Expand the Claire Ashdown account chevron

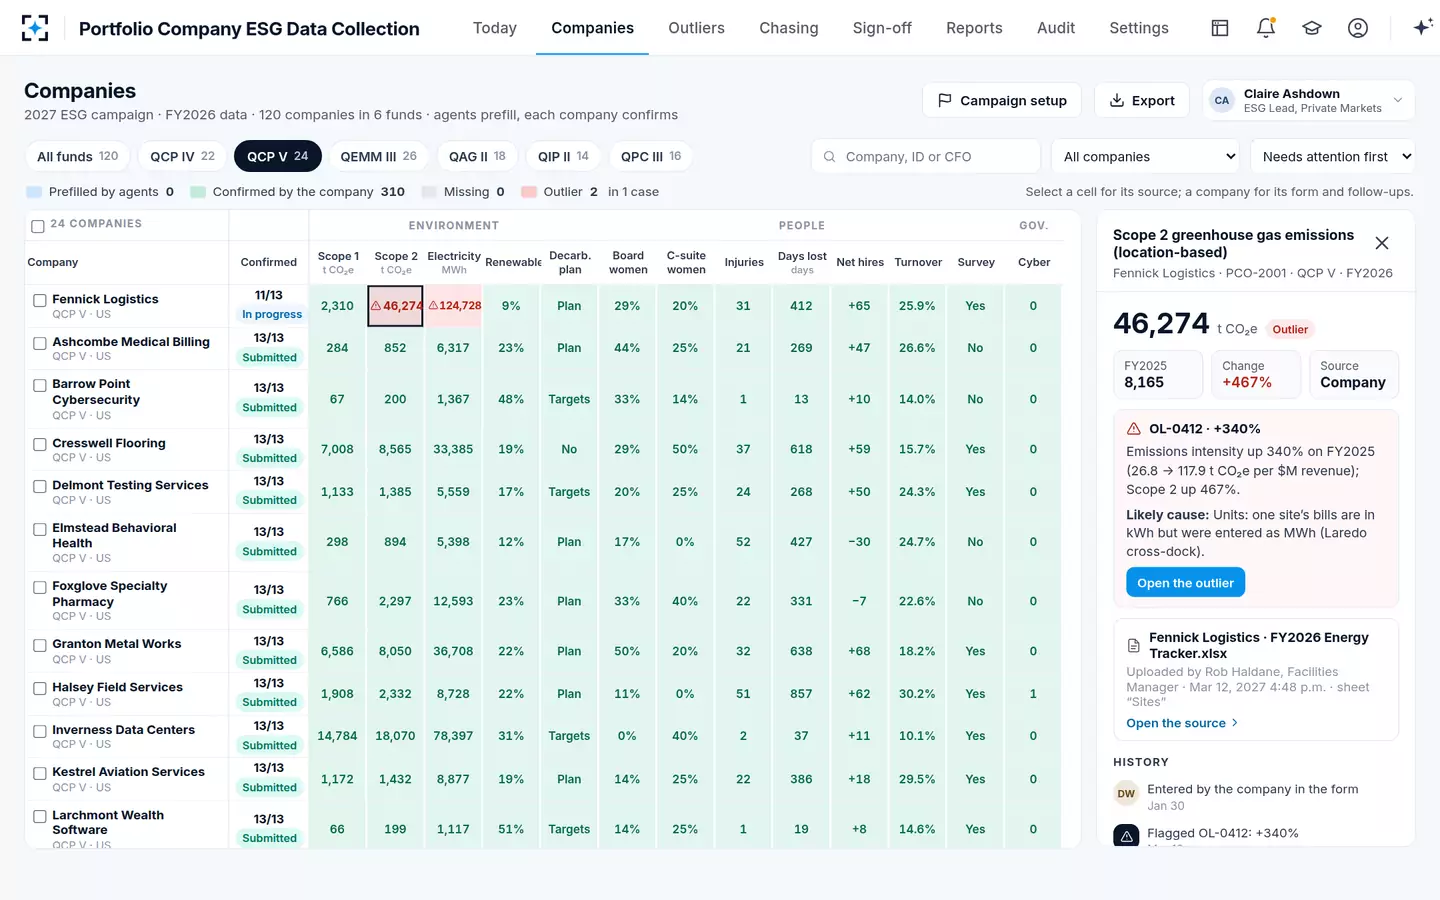(1398, 100)
